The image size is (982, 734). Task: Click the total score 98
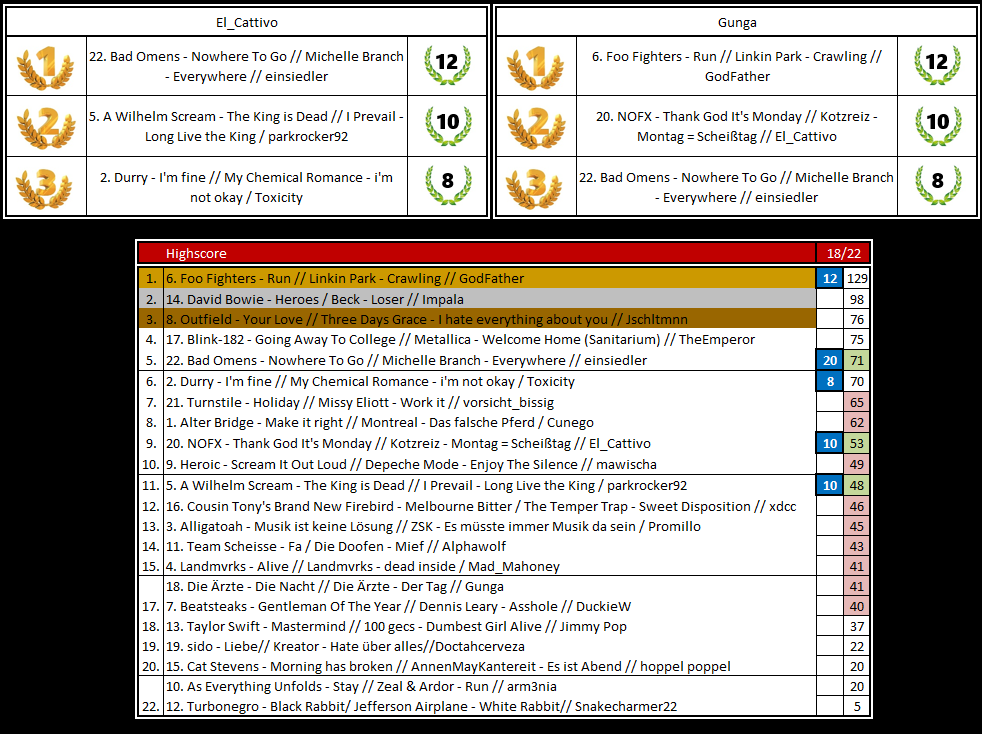(x=857, y=299)
